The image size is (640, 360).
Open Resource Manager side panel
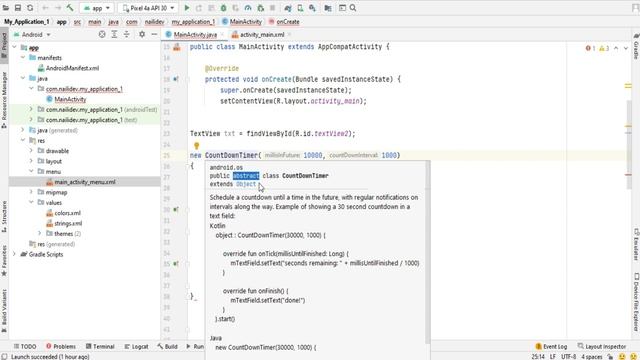(x=4, y=100)
